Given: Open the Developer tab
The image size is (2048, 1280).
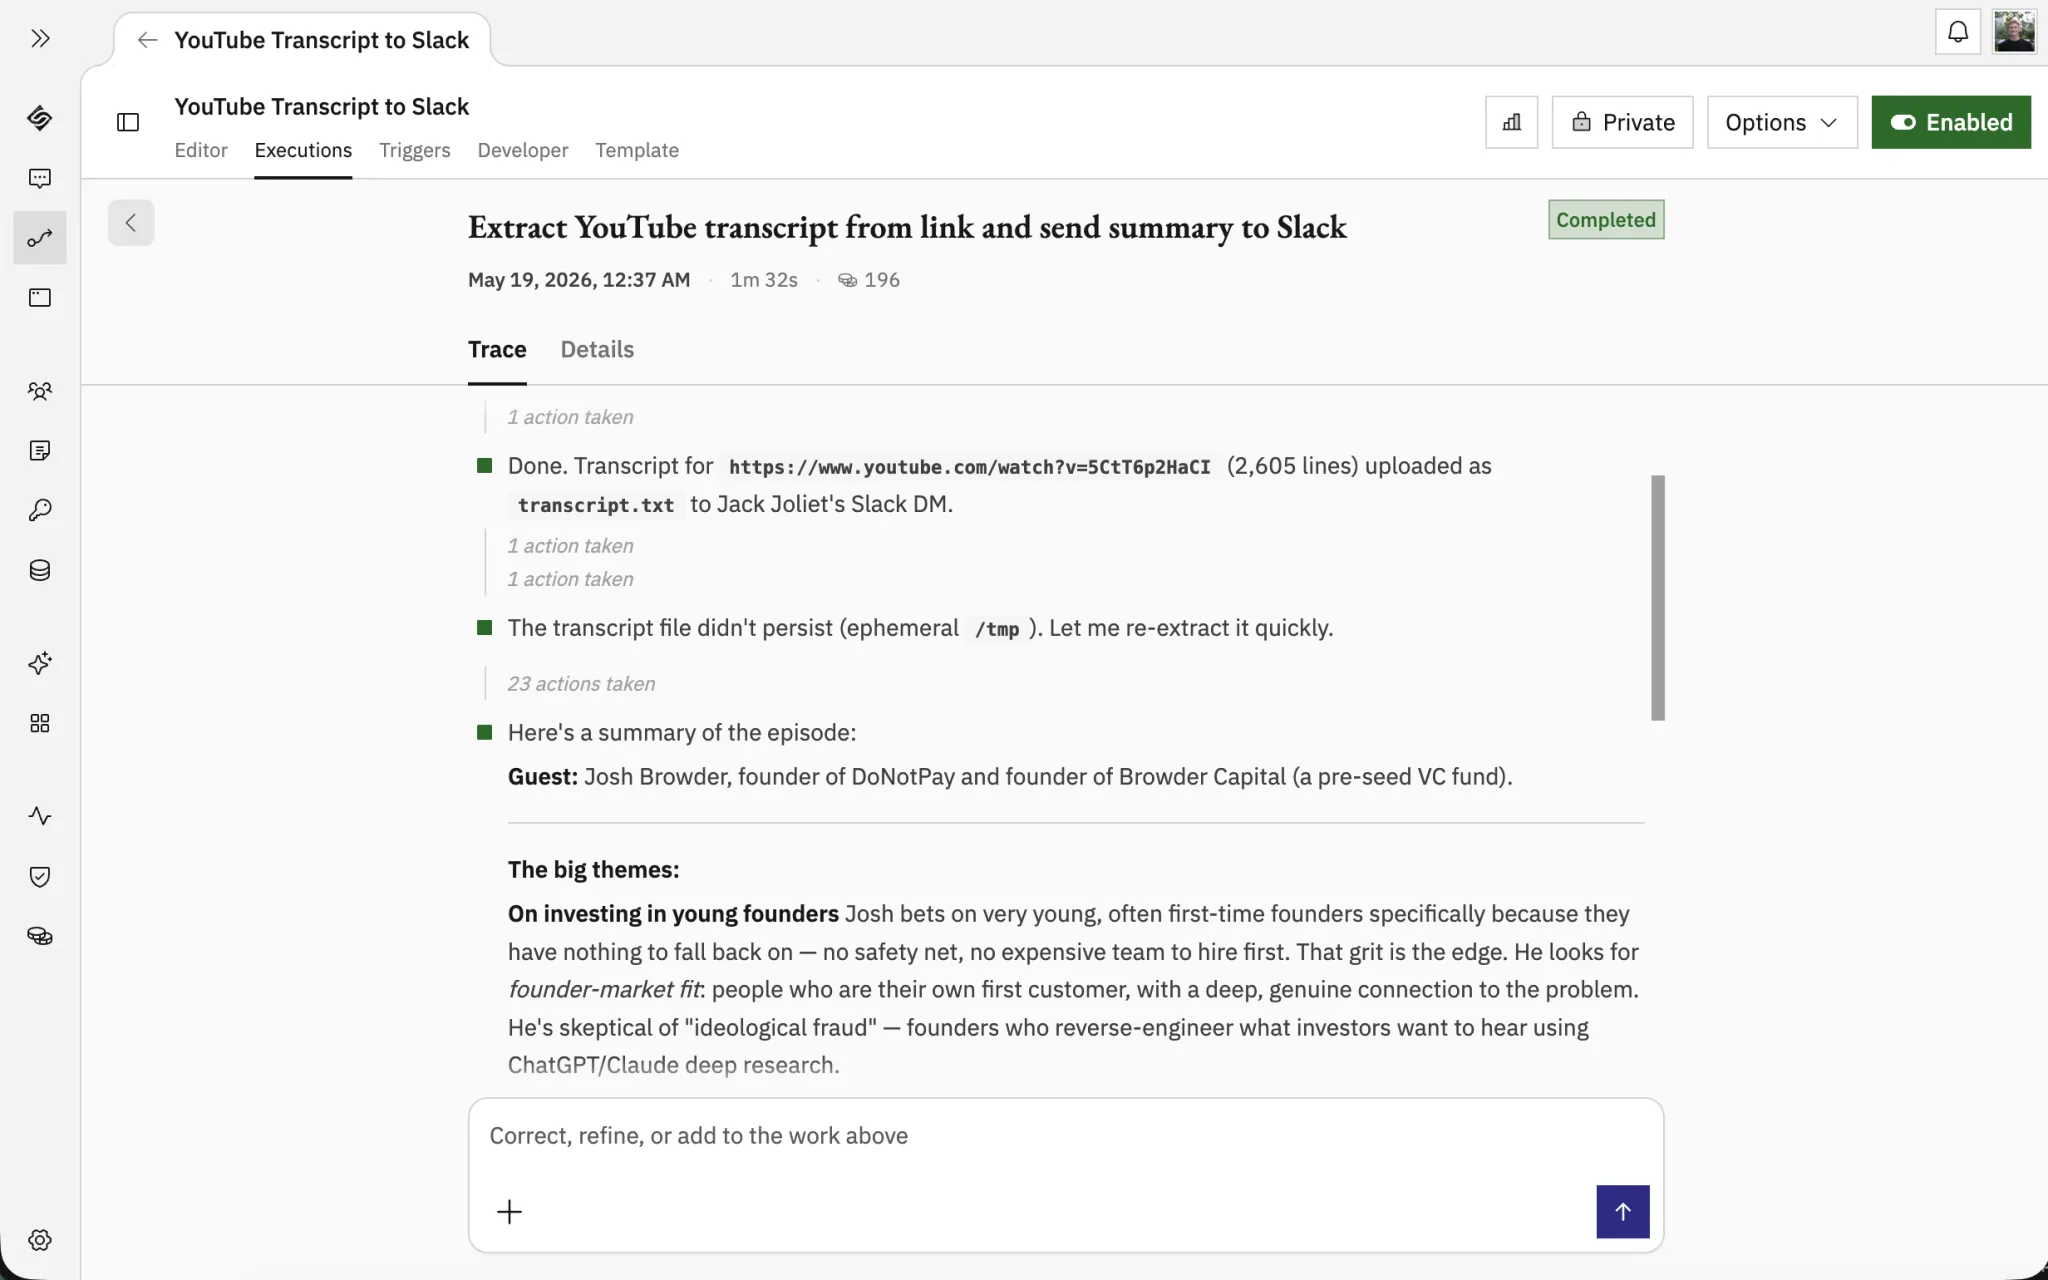Looking at the screenshot, I should 522,150.
